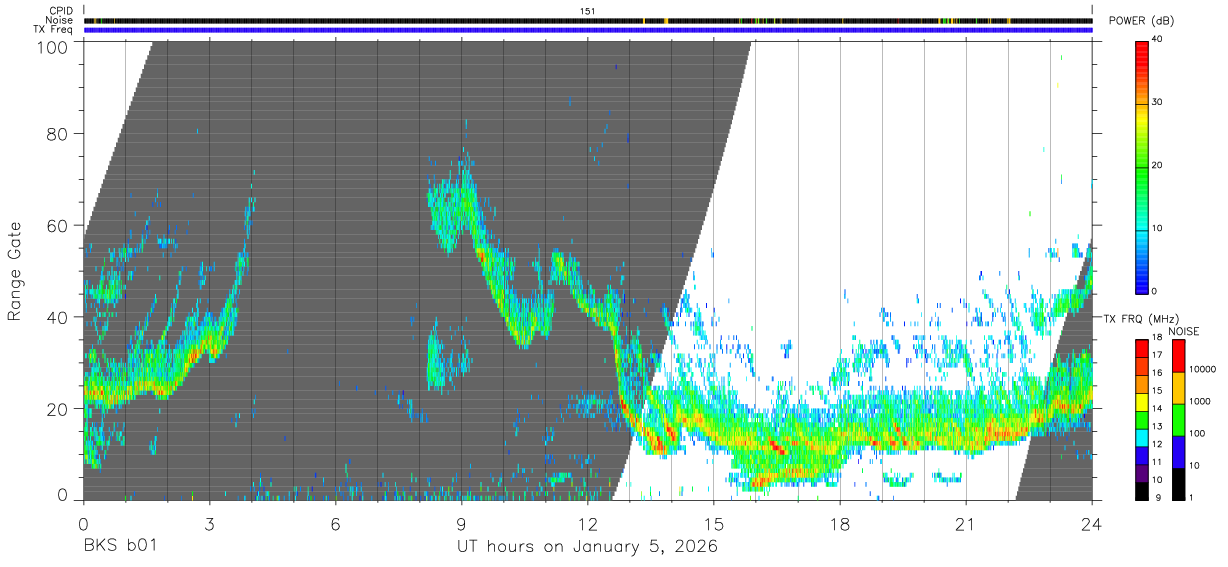The height and width of the screenshot is (567, 1228).
Task: Click the Range Gate axis title
Action: point(15,271)
